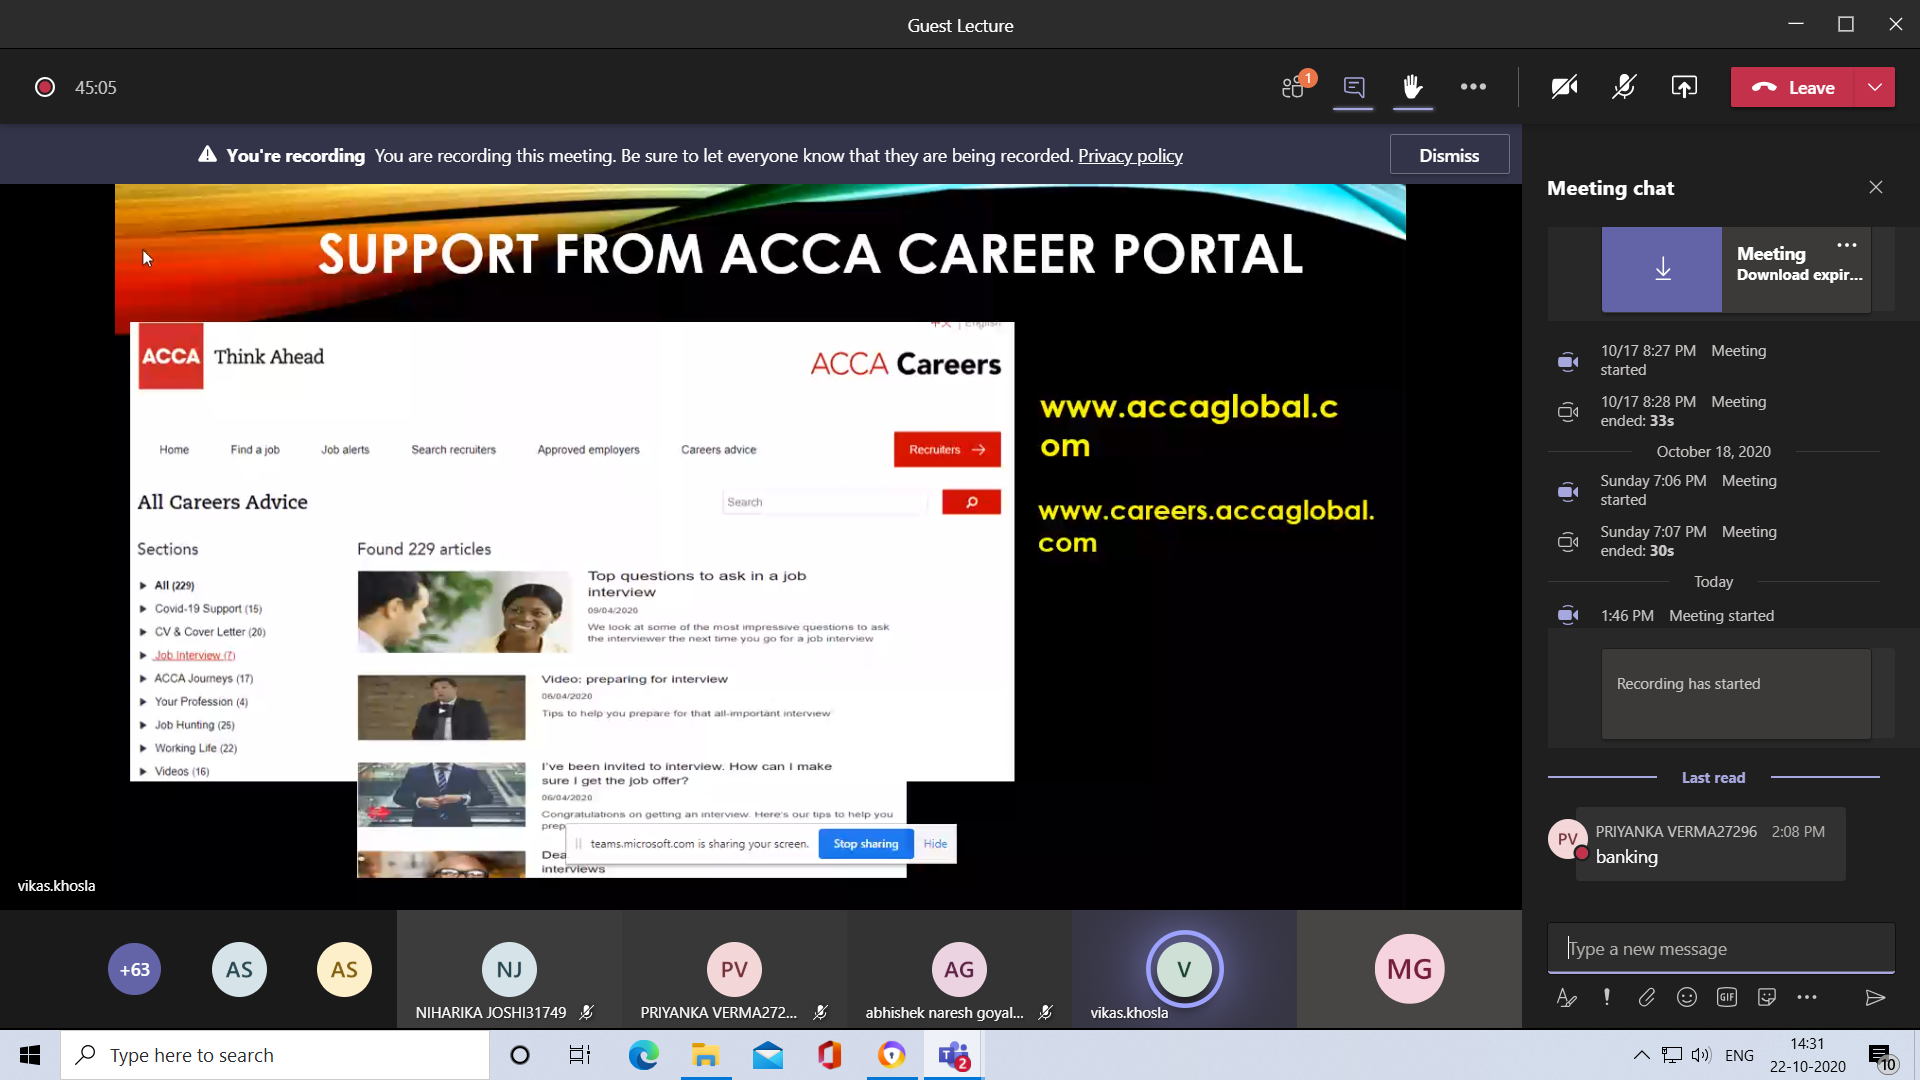1920x1080 pixels.
Task: Attach a file with paperclip icon
Action: coord(1646,997)
